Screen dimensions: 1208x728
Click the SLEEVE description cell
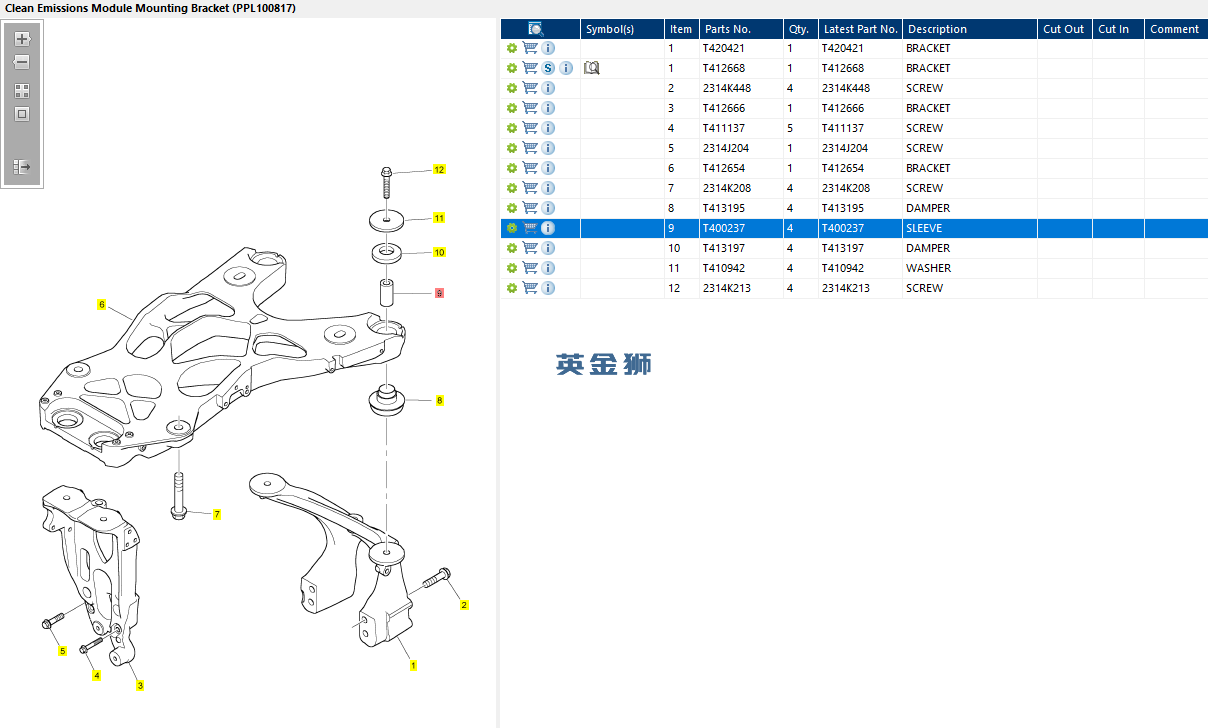tap(969, 228)
